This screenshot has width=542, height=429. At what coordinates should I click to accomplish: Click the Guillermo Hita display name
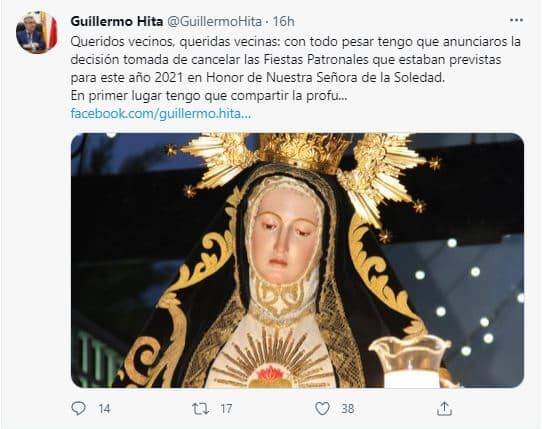coord(117,21)
